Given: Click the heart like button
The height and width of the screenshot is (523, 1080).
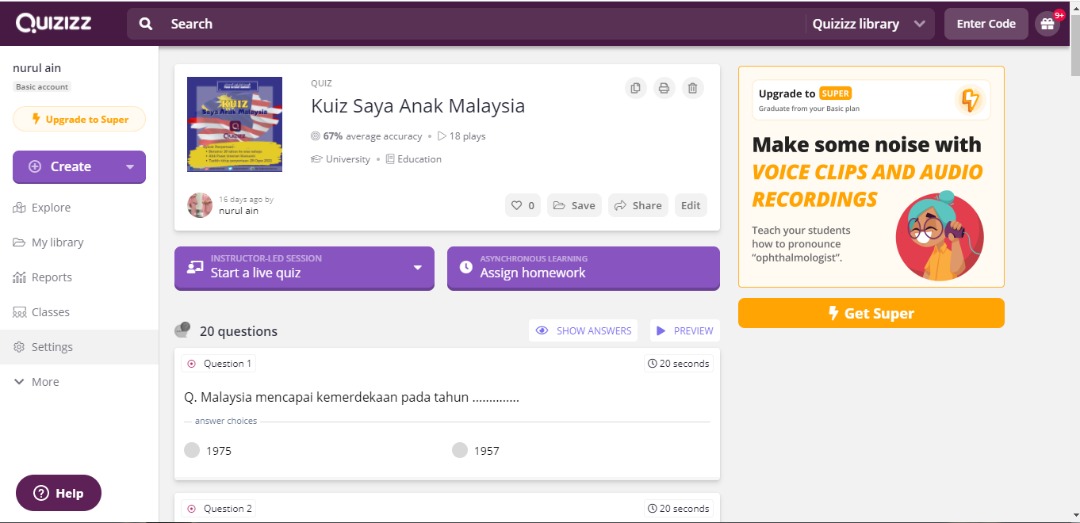Looking at the screenshot, I should 523,205.
